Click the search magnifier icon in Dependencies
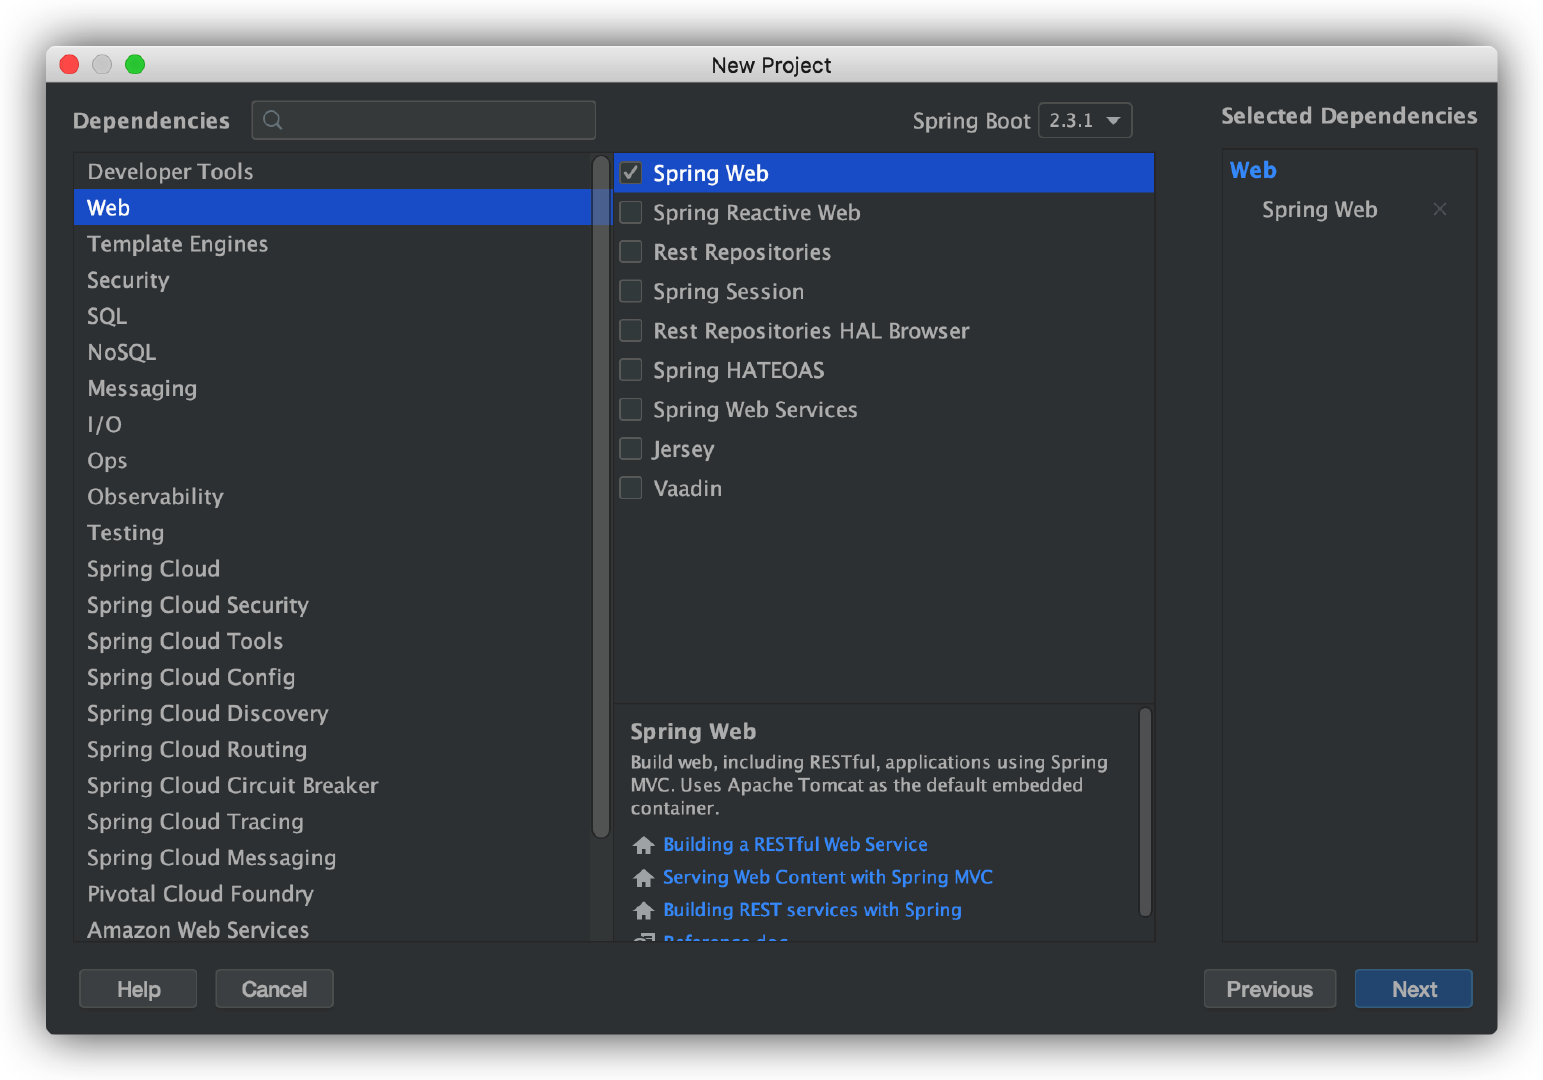This screenshot has width=1543, height=1080. 272,120
